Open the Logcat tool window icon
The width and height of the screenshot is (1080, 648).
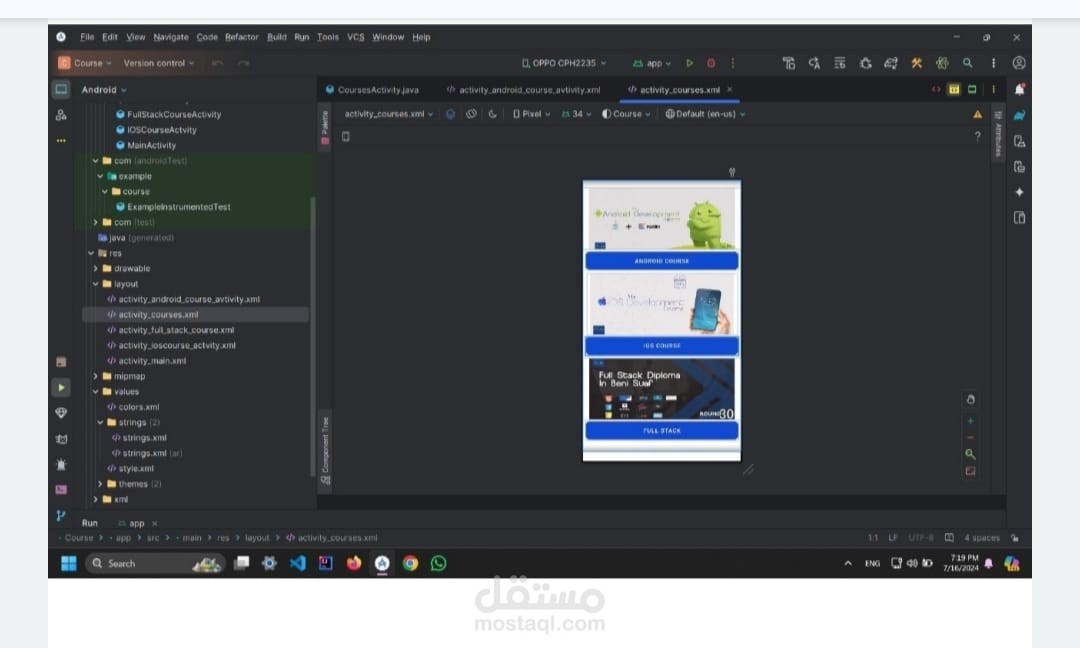61,439
